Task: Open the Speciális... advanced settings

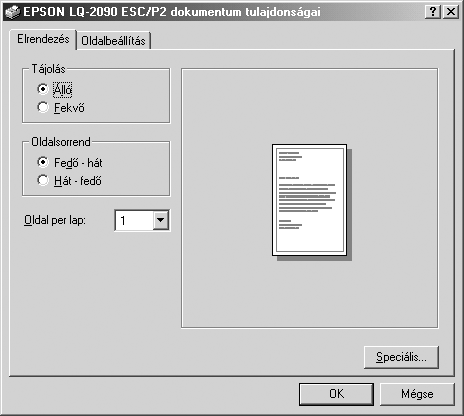Action: tap(401, 357)
